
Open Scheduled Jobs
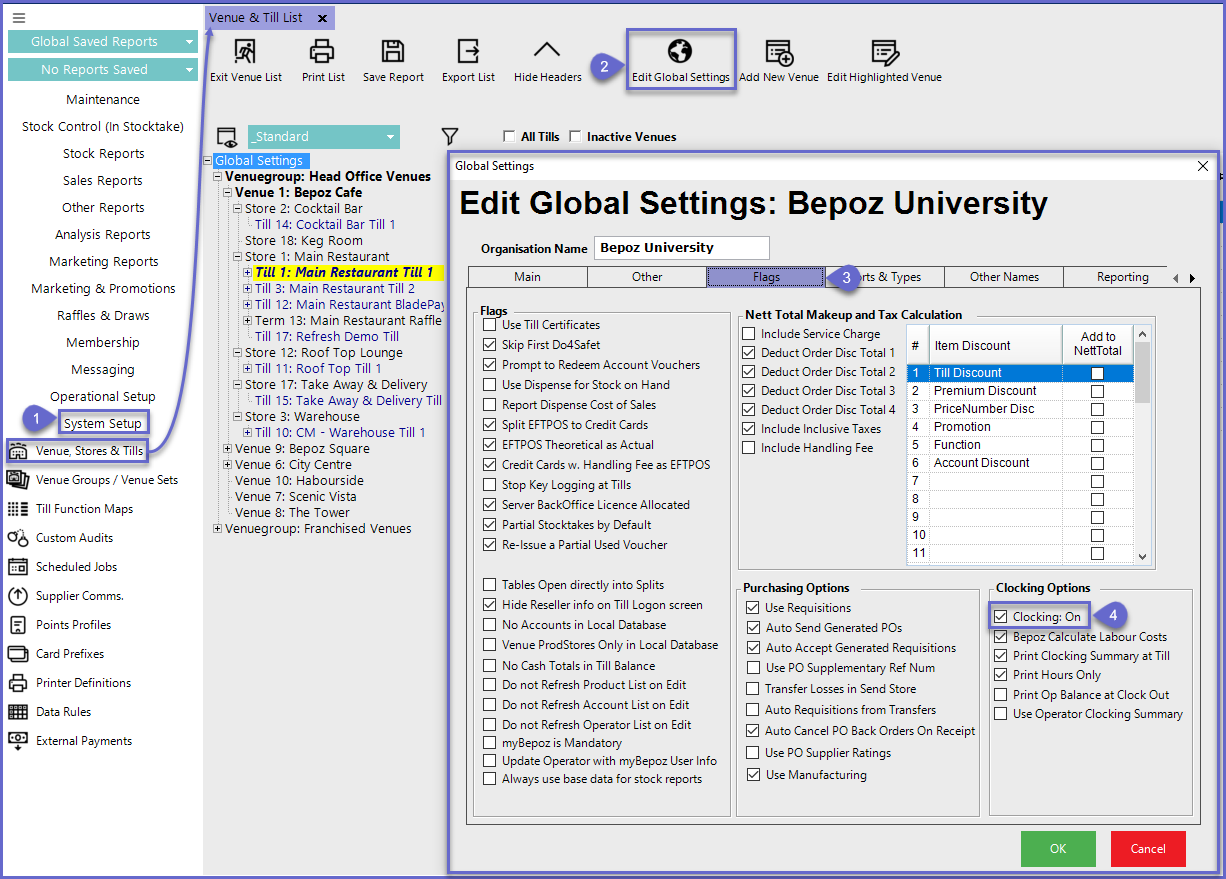pyautogui.click(x=63, y=567)
